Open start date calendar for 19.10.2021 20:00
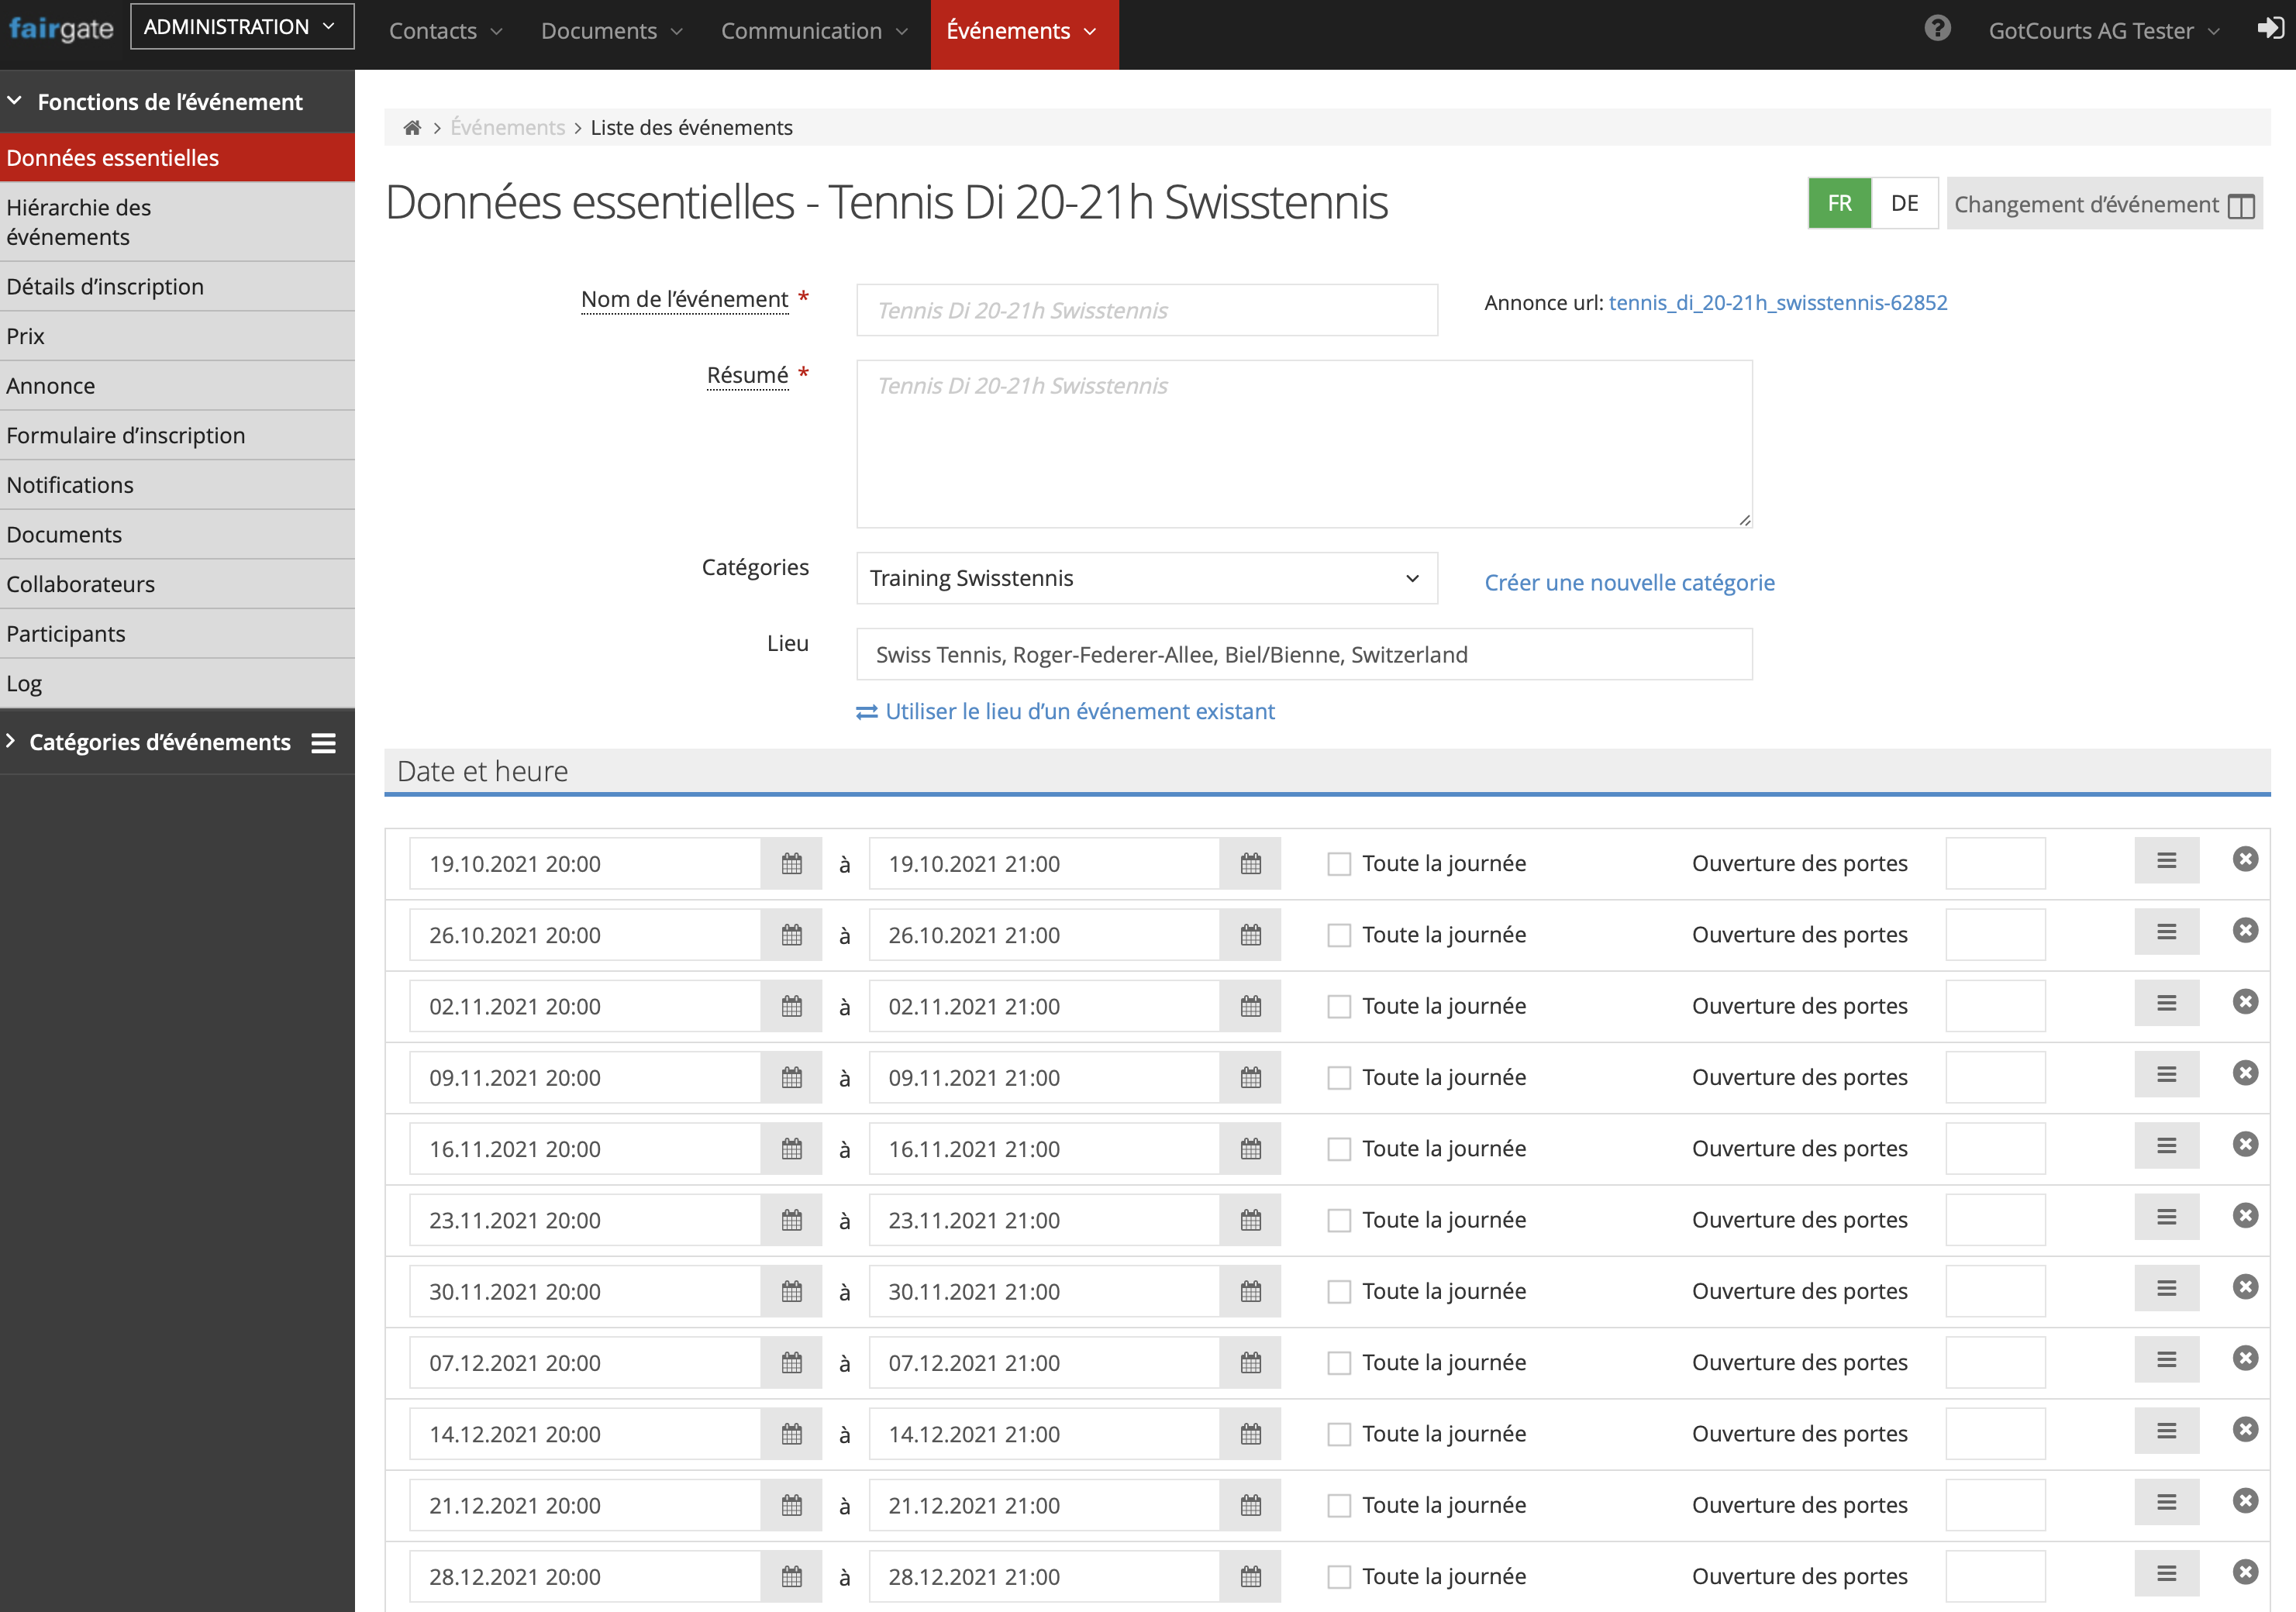 click(791, 863)
